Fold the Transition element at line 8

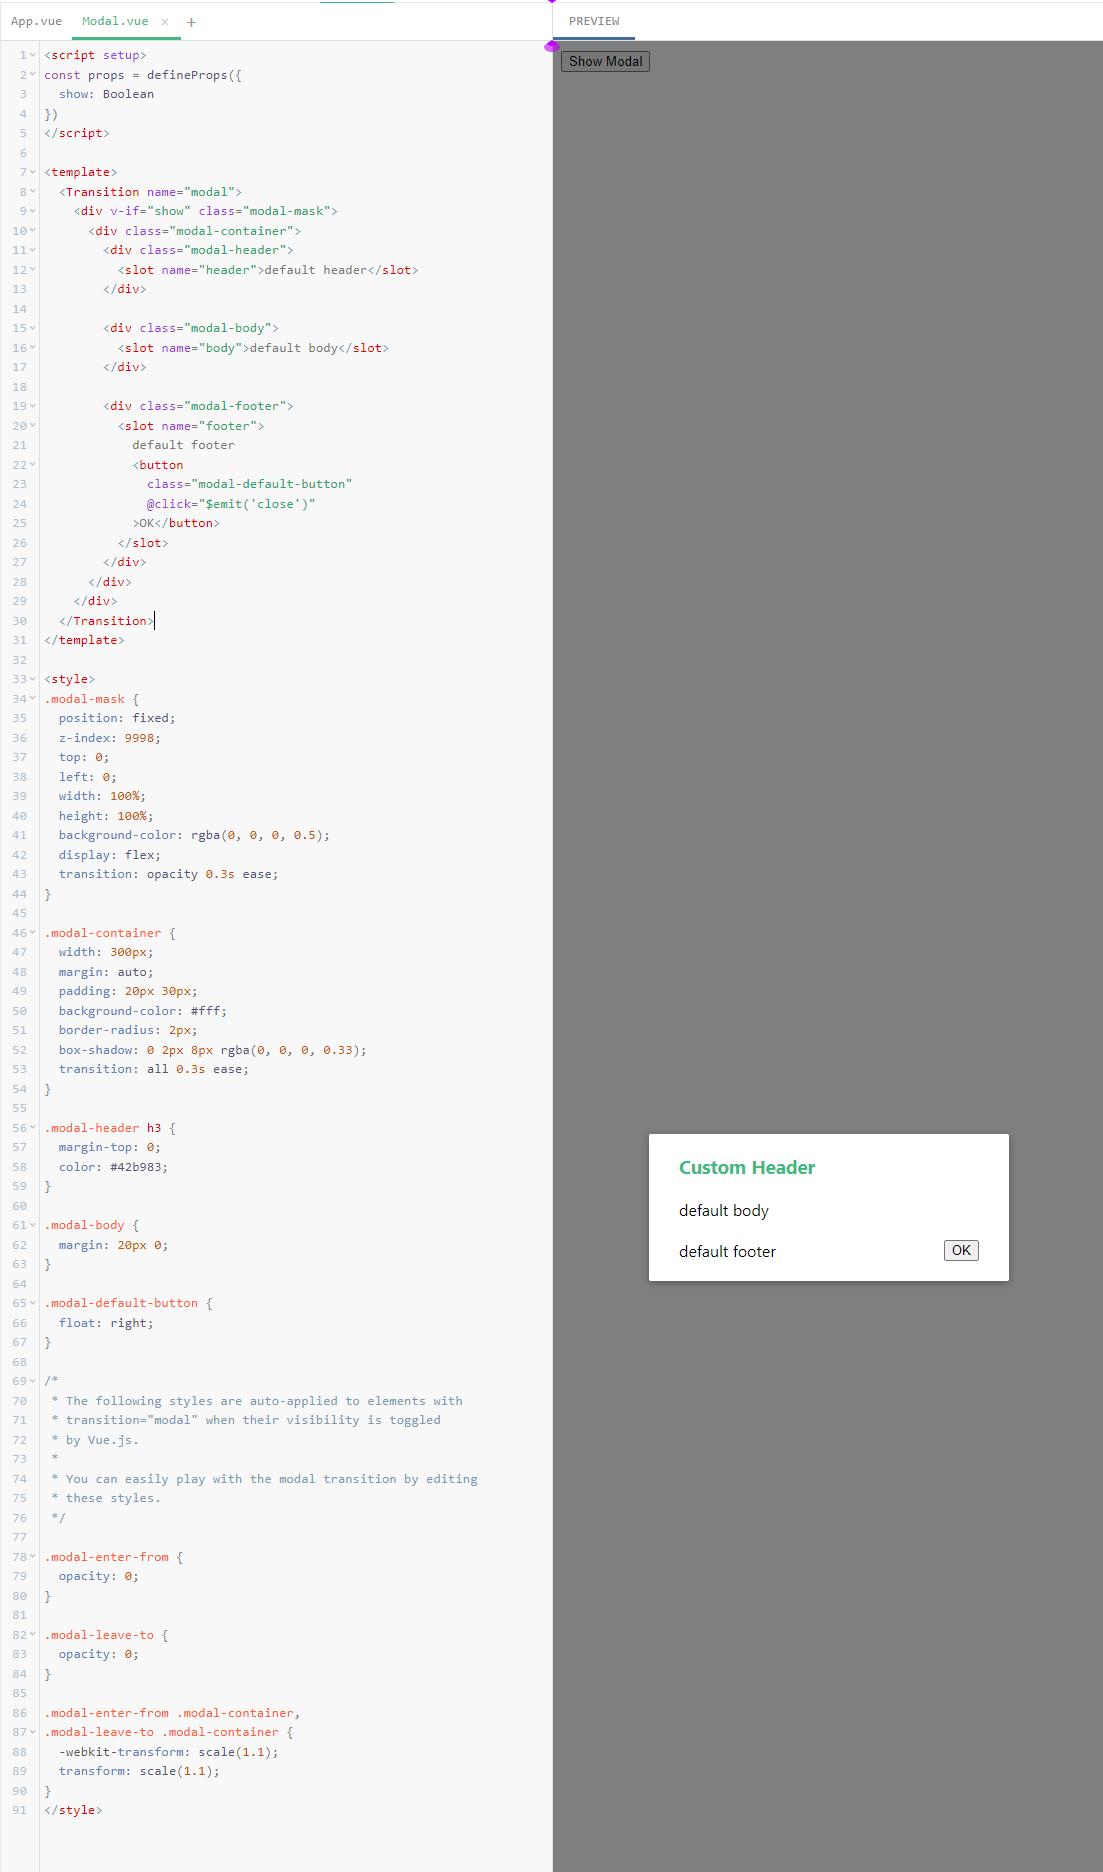[33, 192]
